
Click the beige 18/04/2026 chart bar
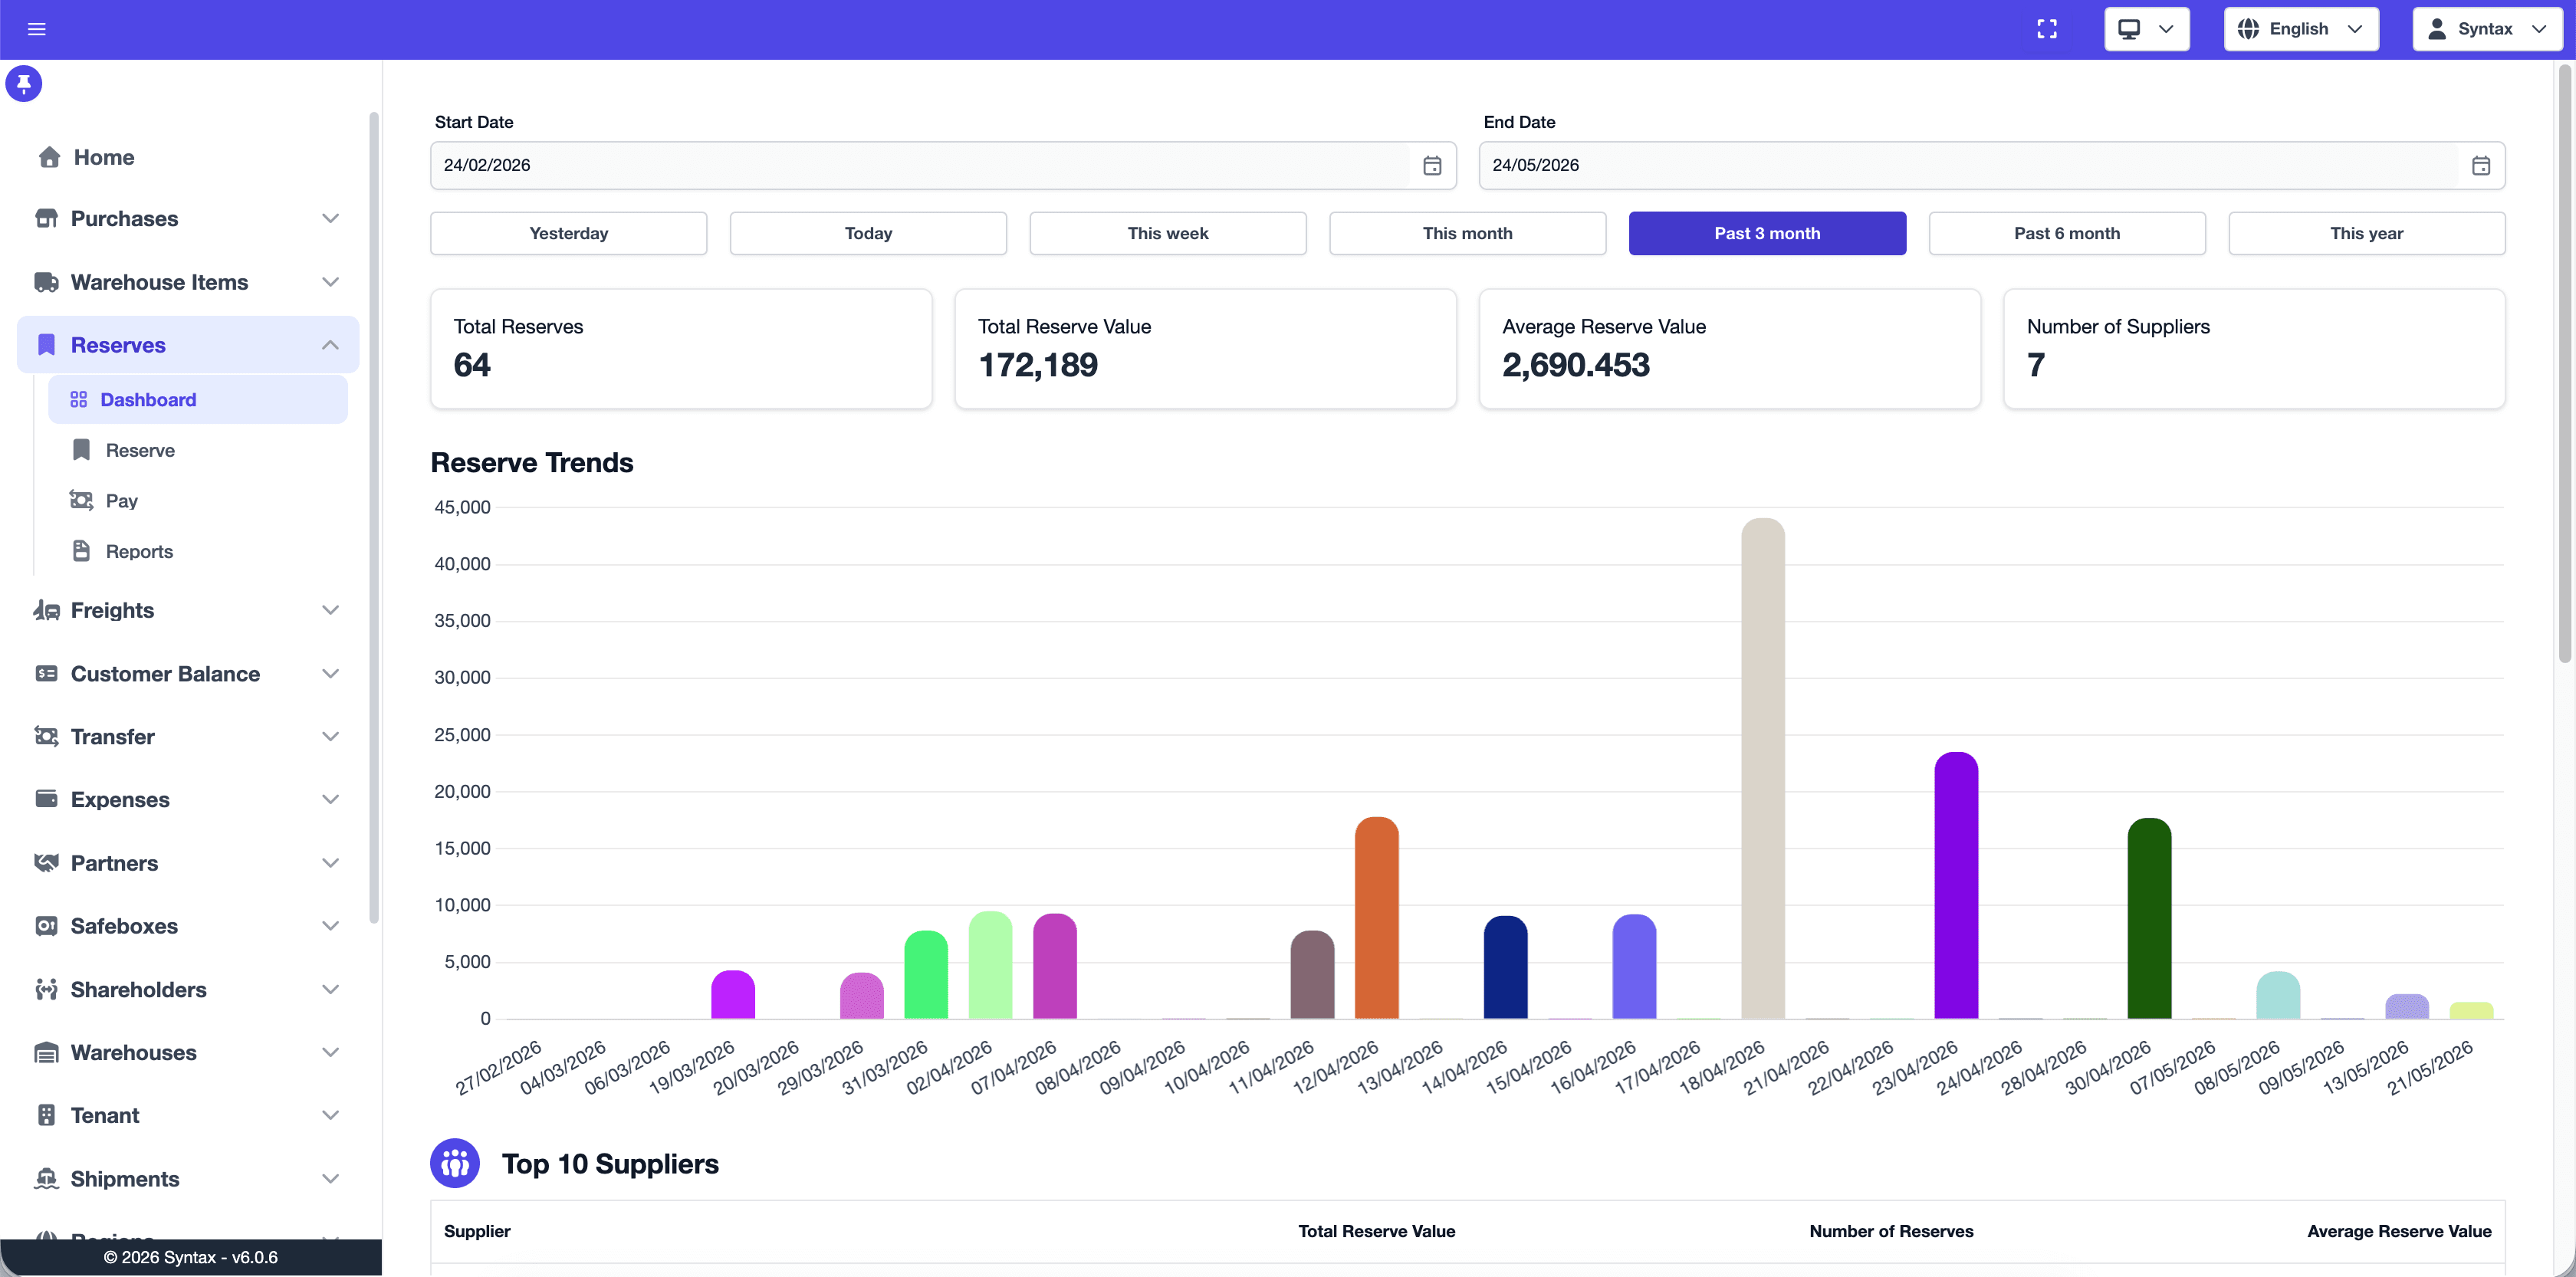[1762, 768]
